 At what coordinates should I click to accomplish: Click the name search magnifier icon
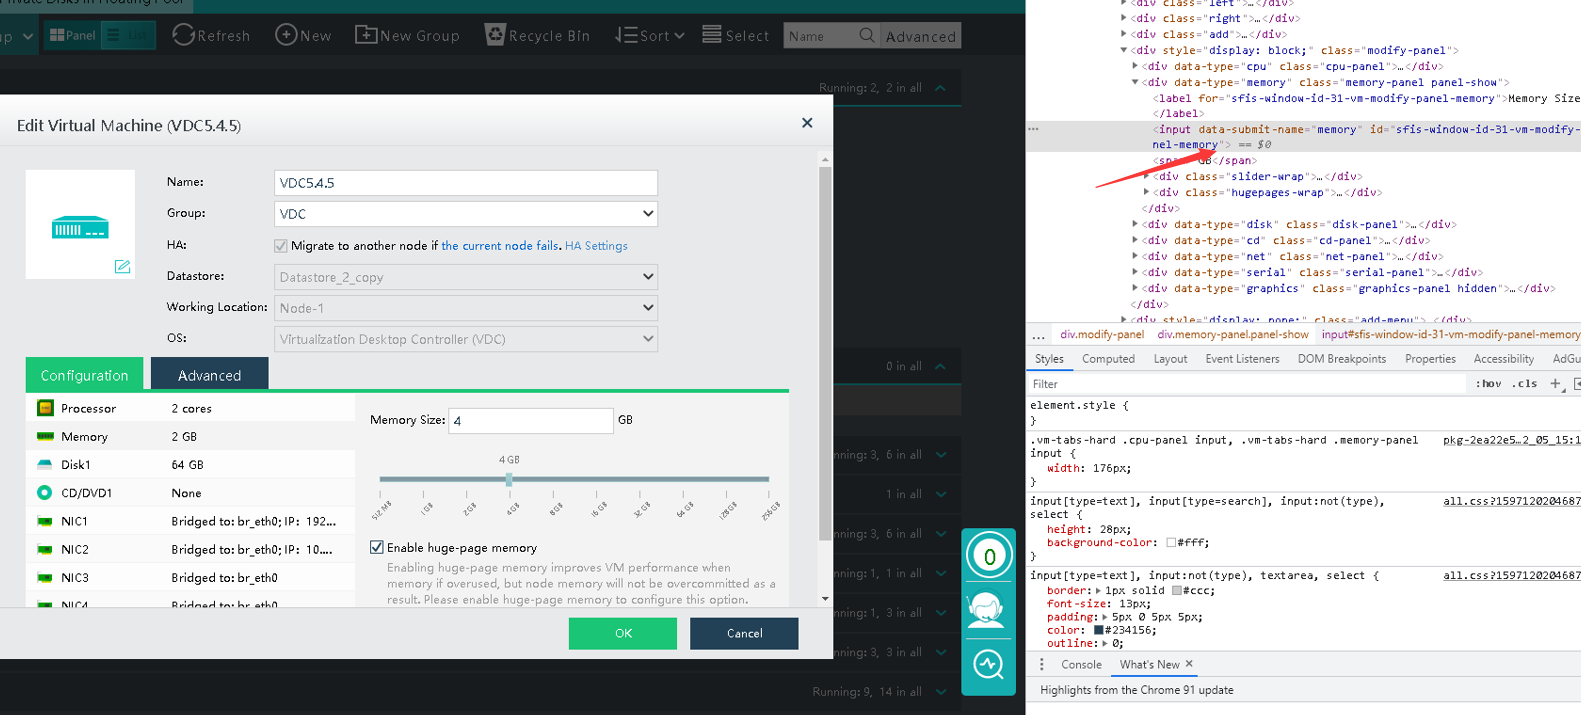coord(867,36)
